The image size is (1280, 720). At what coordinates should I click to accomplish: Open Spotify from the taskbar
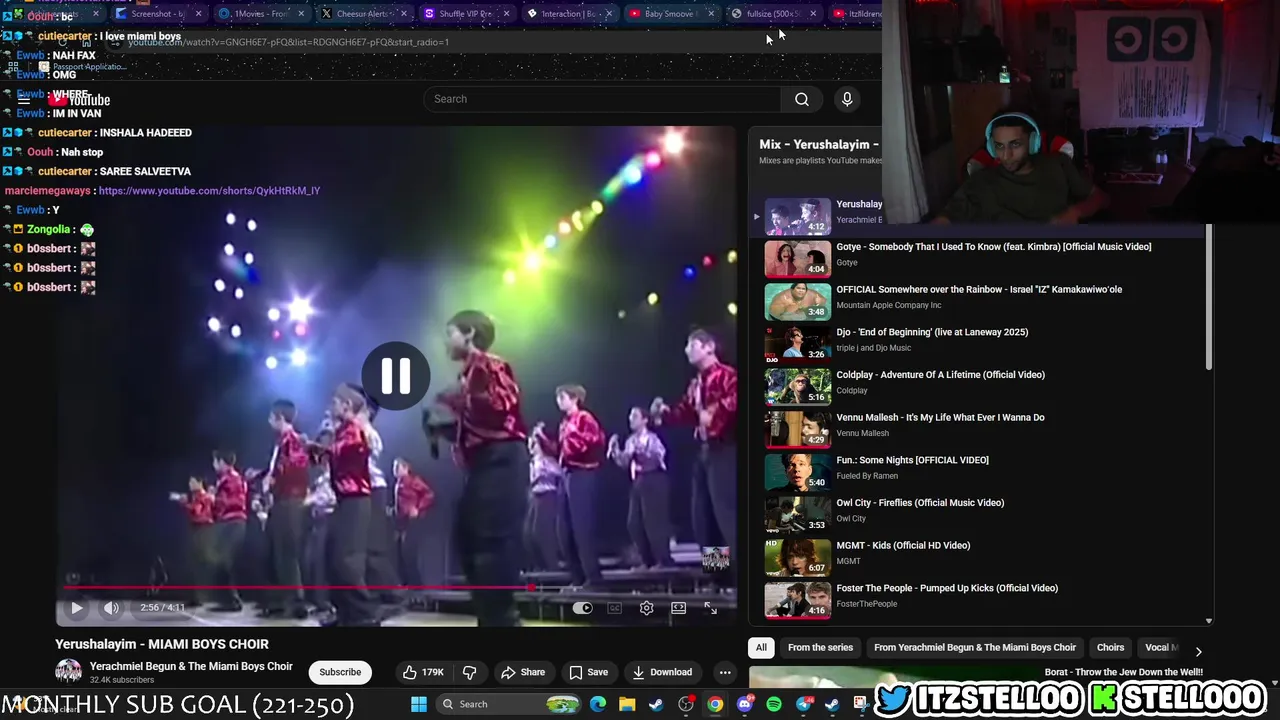(774, 704)
